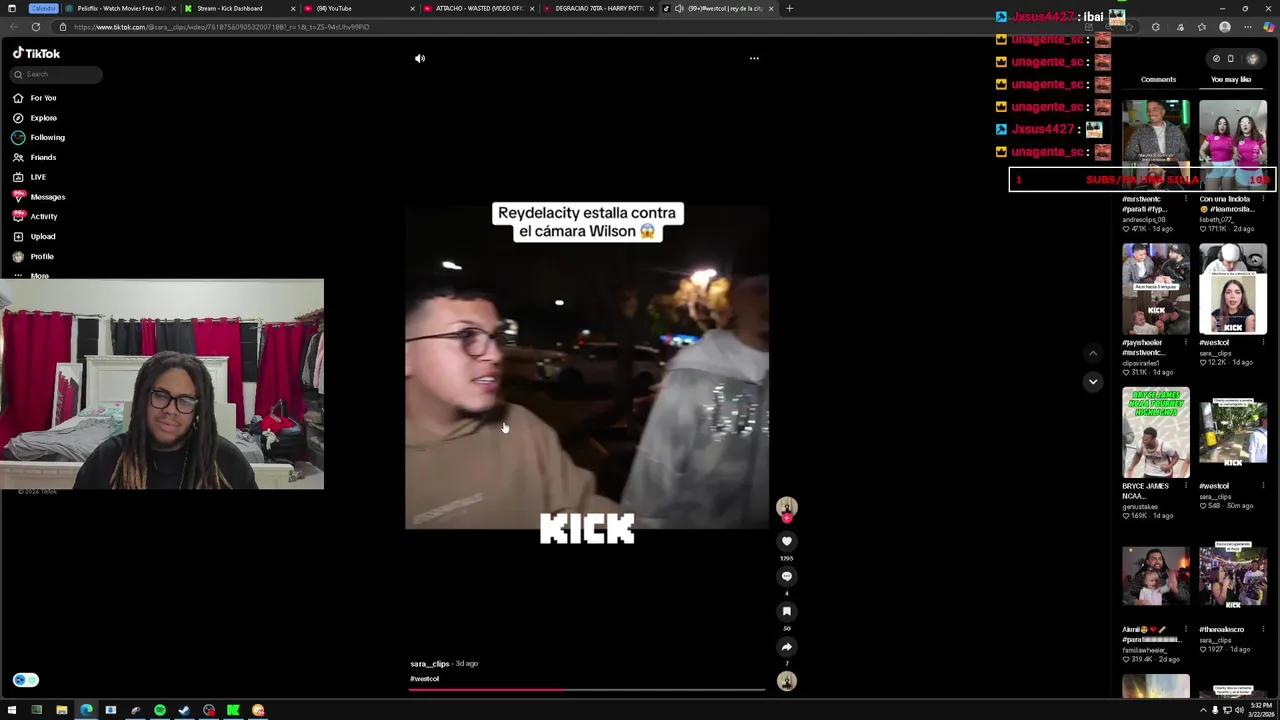Open comments with the speech bubble icon
Image resolution: width=1280 pixels, height=720 pixels.
[787, 576]
